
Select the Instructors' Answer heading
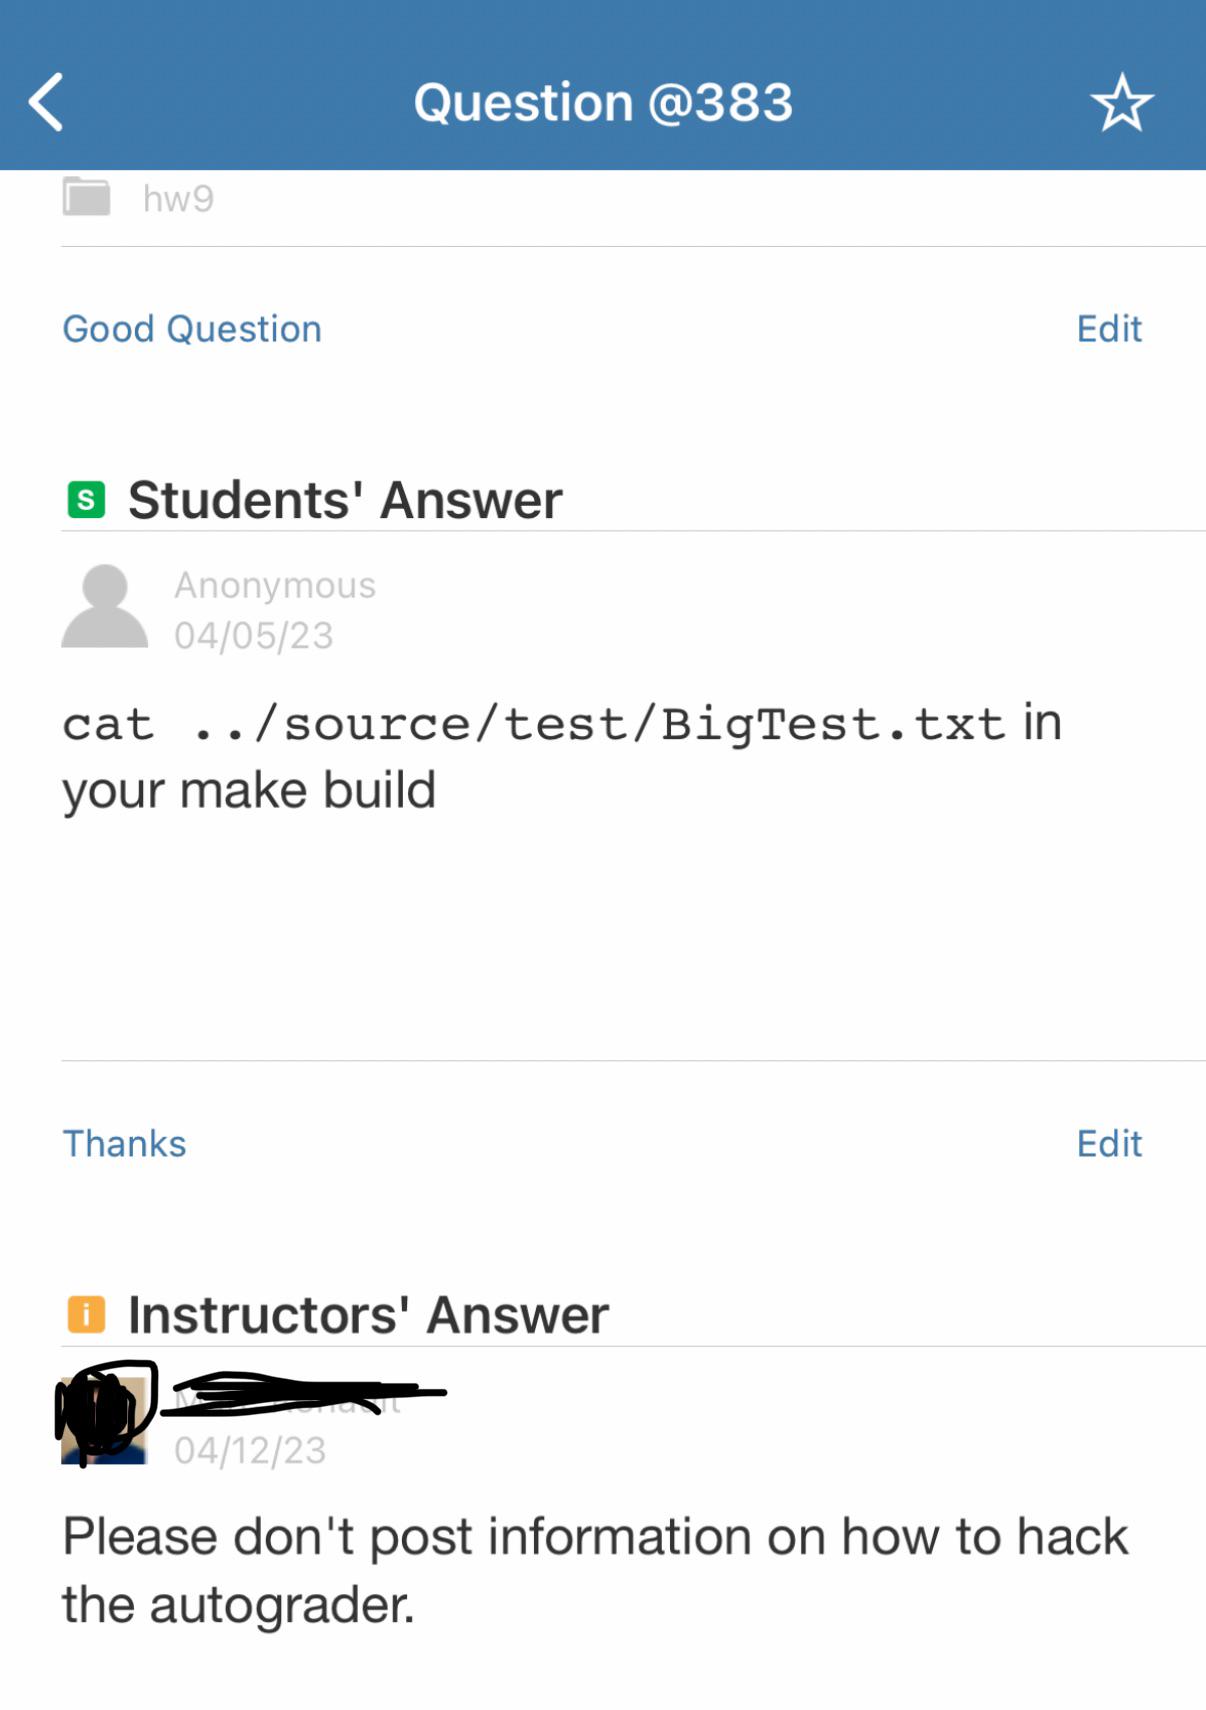(x=368, y=1315)
